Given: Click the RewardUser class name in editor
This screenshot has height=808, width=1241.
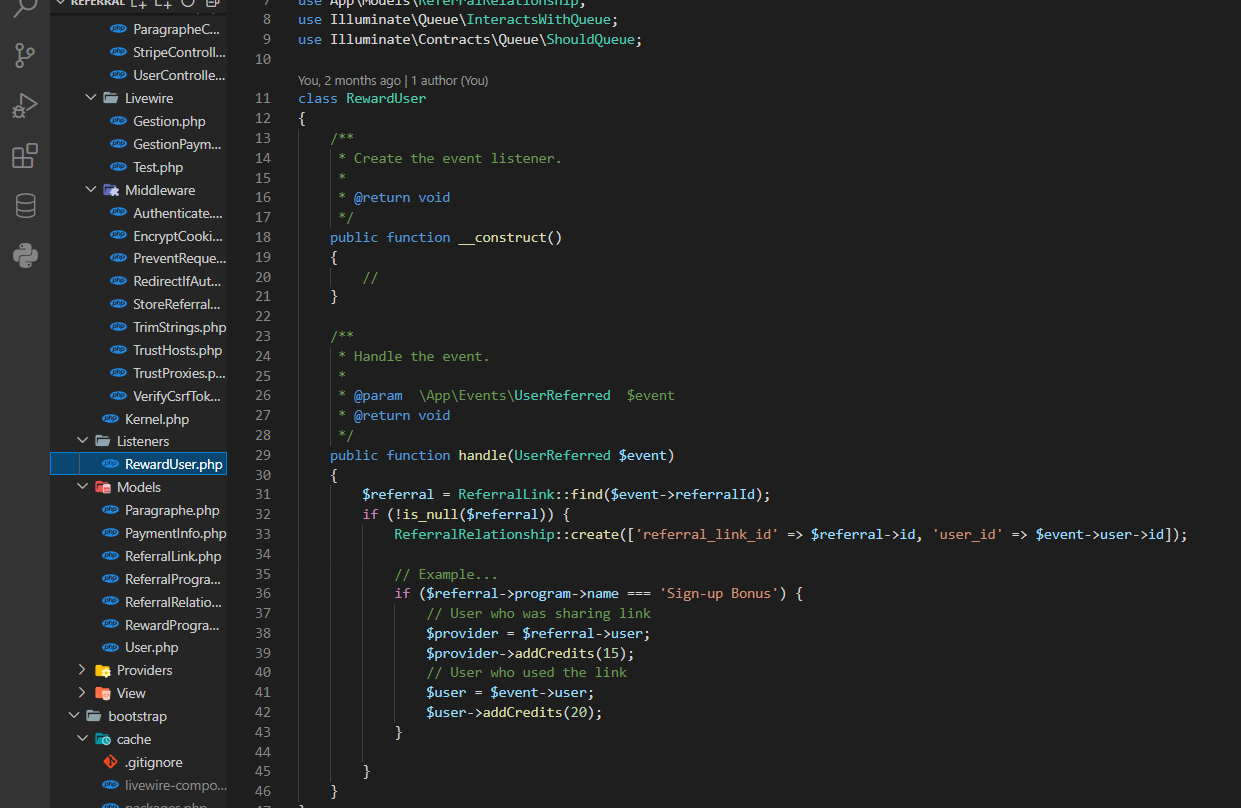Looking at the screenshot, I should coord(386,98).
